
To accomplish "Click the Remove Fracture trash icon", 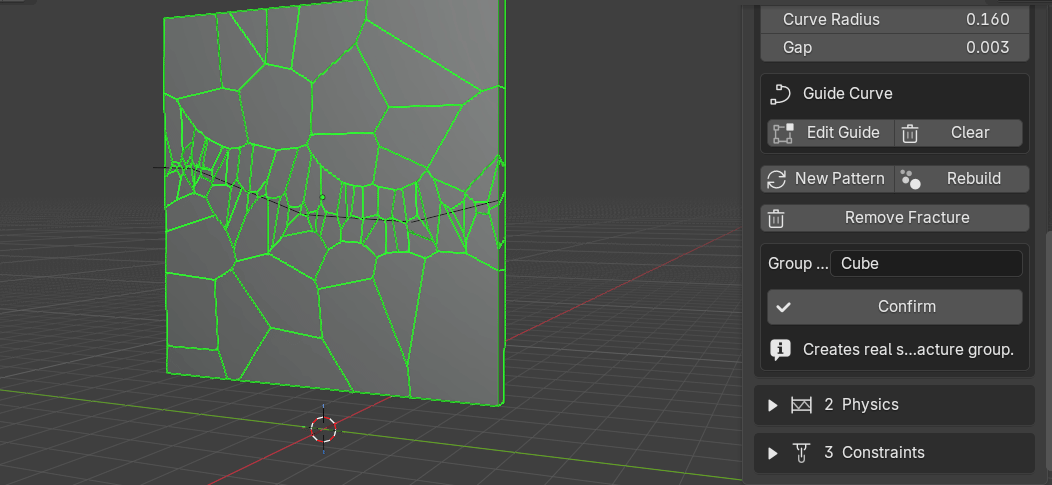I will click(776, 218).
